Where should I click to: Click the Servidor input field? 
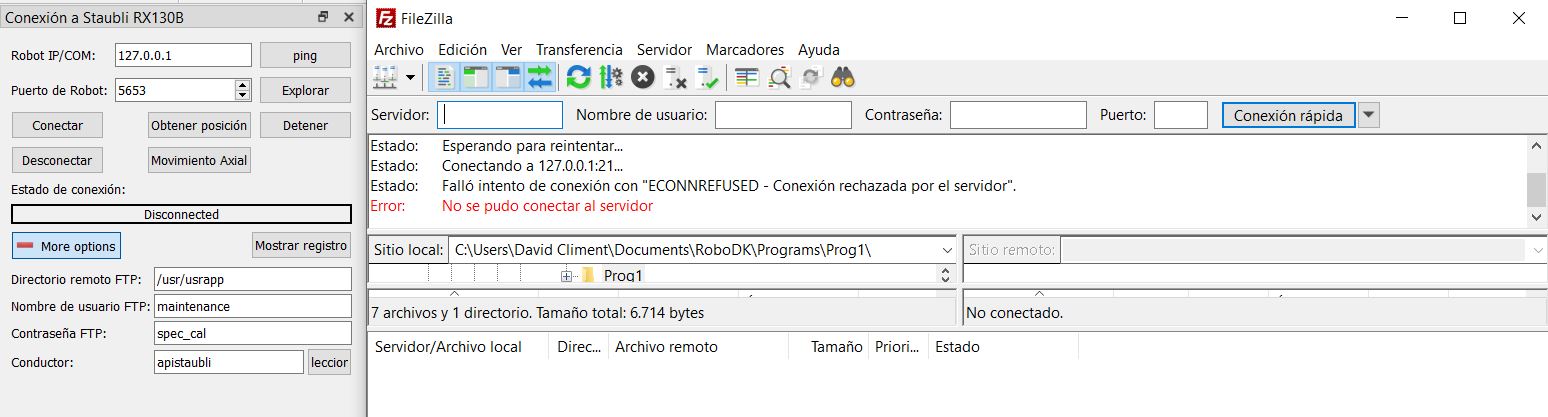[500, 115]
